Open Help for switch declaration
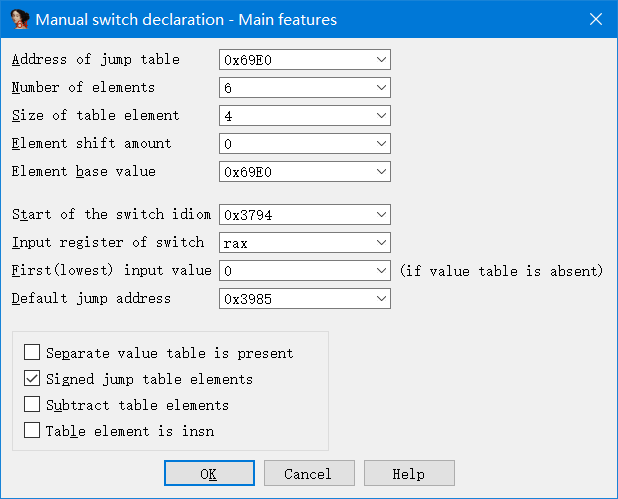This screenshot has height=499, width=618. (x=408, y=473)
